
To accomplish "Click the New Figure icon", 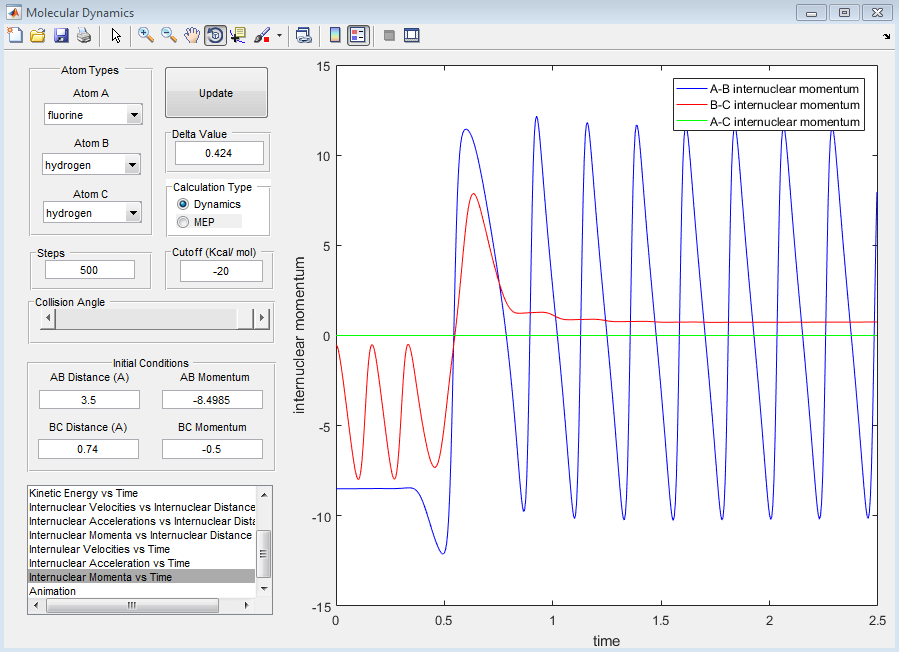I will coord(15,35).
